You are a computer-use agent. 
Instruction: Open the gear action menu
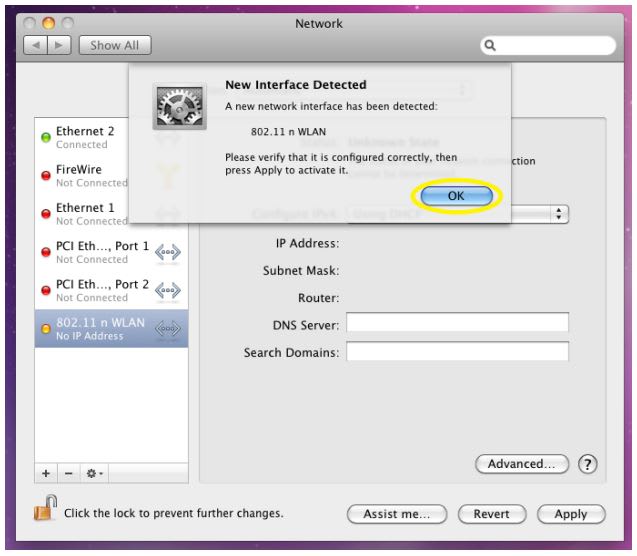coord(95,473)
